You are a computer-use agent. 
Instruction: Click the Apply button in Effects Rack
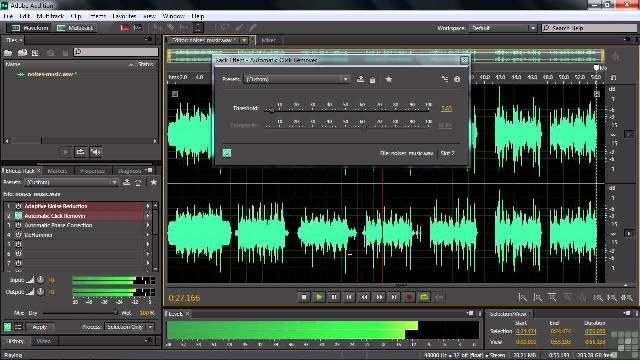40,327
